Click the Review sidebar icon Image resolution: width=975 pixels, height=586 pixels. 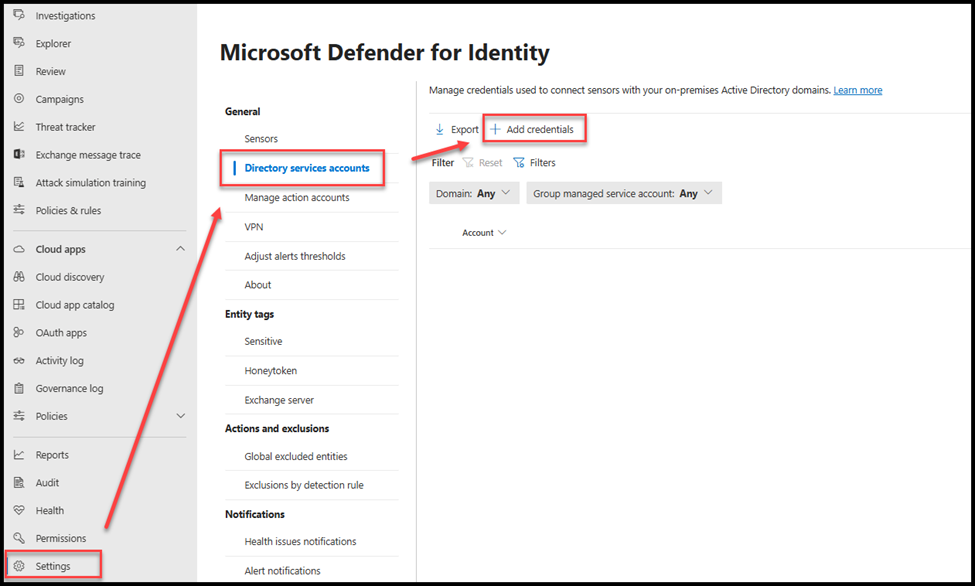coord(19,71)
